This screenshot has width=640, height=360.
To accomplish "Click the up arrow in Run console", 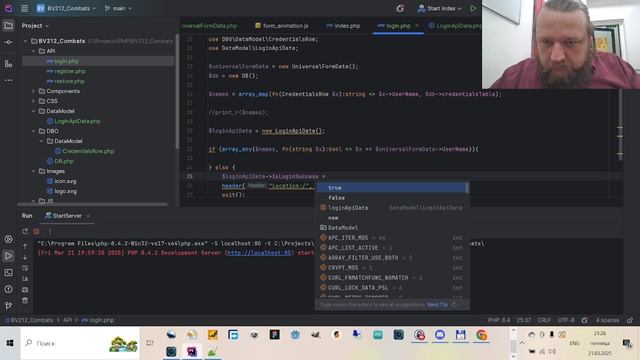I will click(x=25, y=246).
